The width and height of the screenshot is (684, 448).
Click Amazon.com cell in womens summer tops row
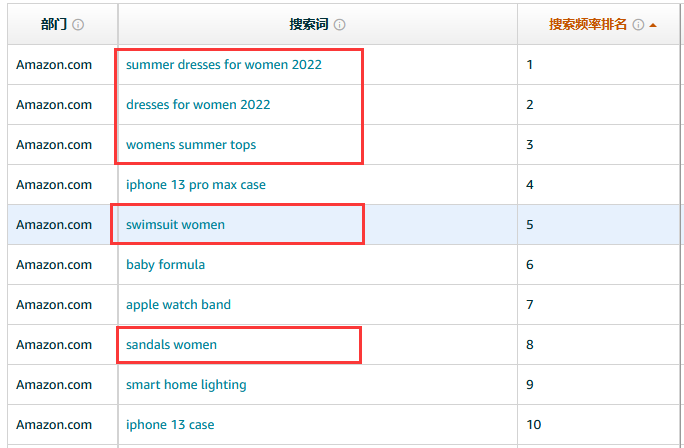[62, 145]
